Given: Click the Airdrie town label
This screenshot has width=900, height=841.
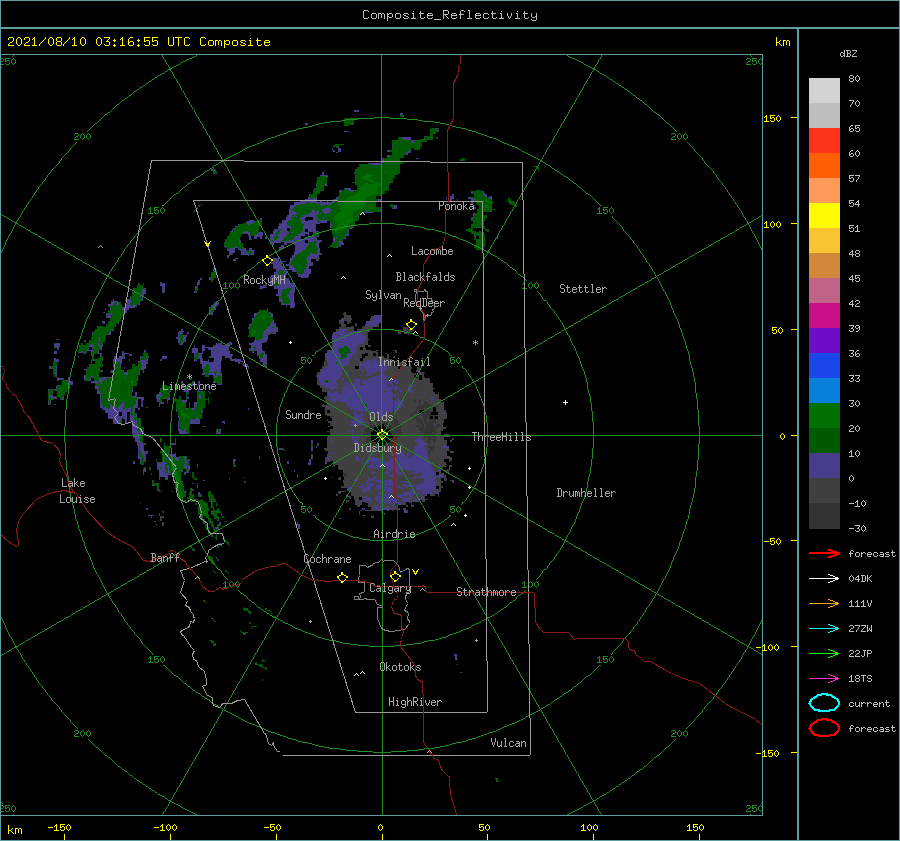Looking at the screenshot, I should 394,534.
